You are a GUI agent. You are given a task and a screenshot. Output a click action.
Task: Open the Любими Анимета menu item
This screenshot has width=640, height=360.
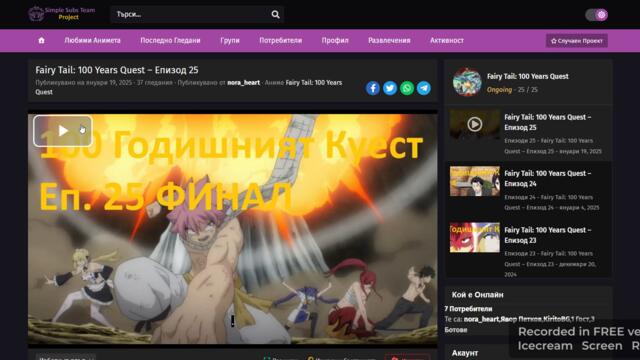[x=93, y=40]
